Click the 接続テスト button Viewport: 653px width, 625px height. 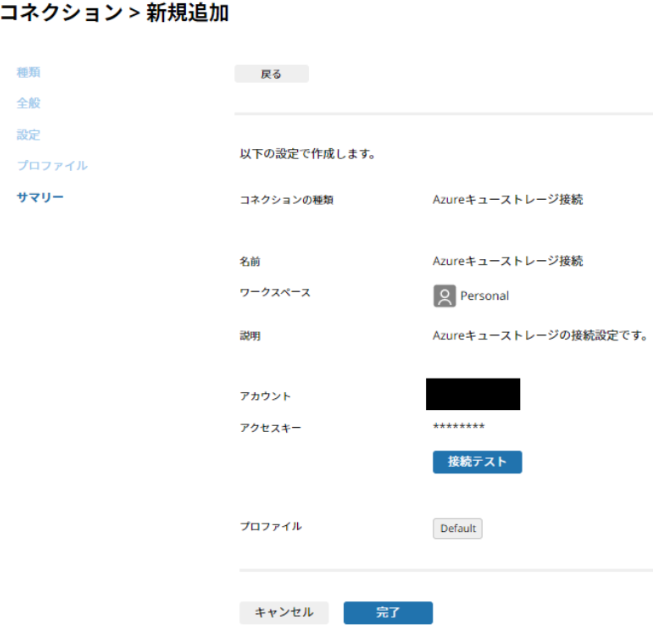477,462
